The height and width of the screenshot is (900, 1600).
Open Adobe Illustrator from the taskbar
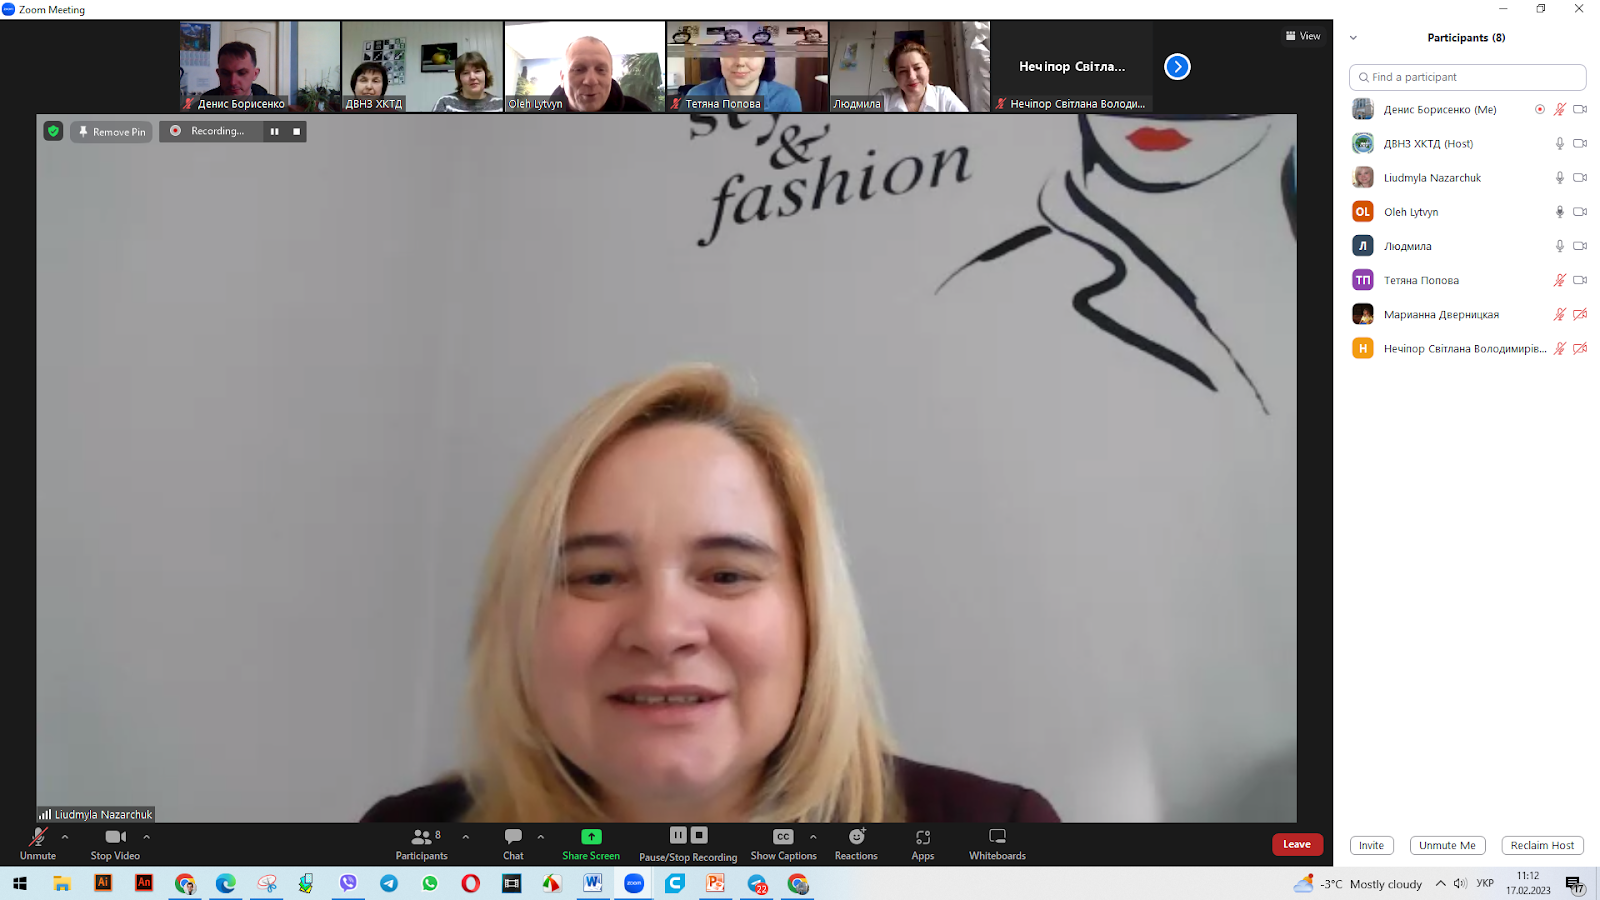click(x=103, y=883)
